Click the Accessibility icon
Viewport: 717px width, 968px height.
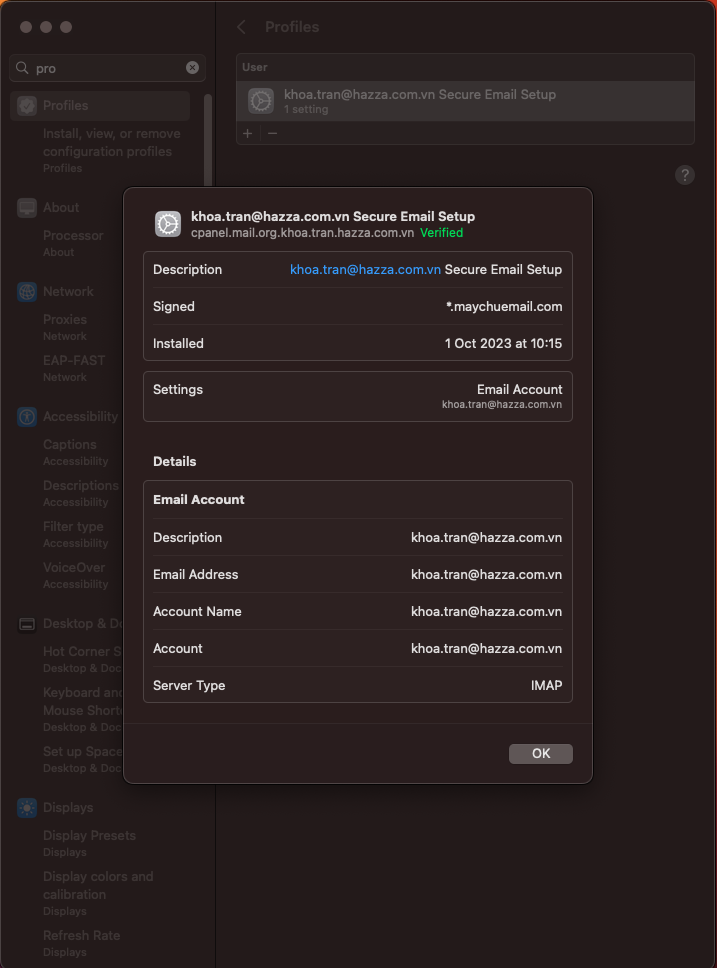point(27,417)
